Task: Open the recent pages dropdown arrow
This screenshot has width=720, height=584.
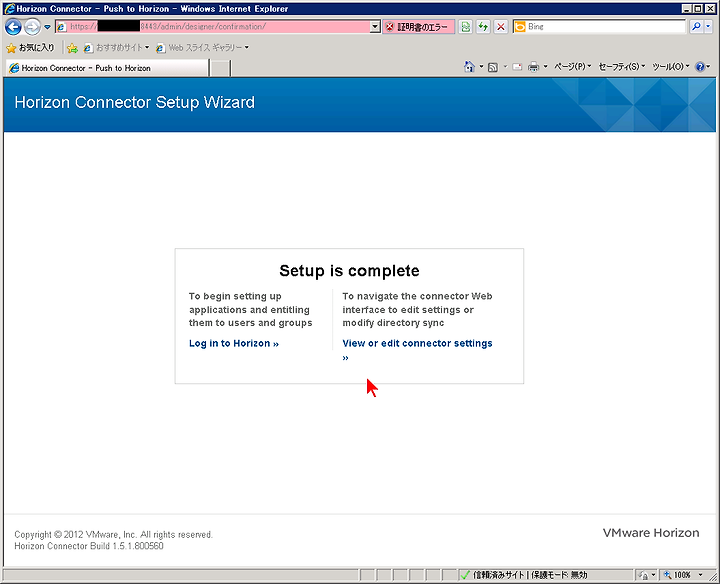Action: [x=47, y=27]
